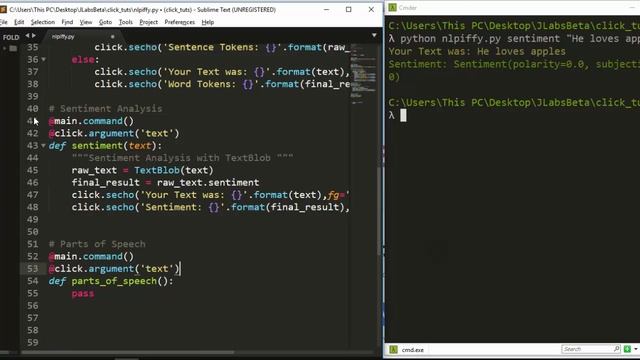The image size is (640, 360).
Task: Click '# Parts of Speech' comment
Action: coord(97,244)
